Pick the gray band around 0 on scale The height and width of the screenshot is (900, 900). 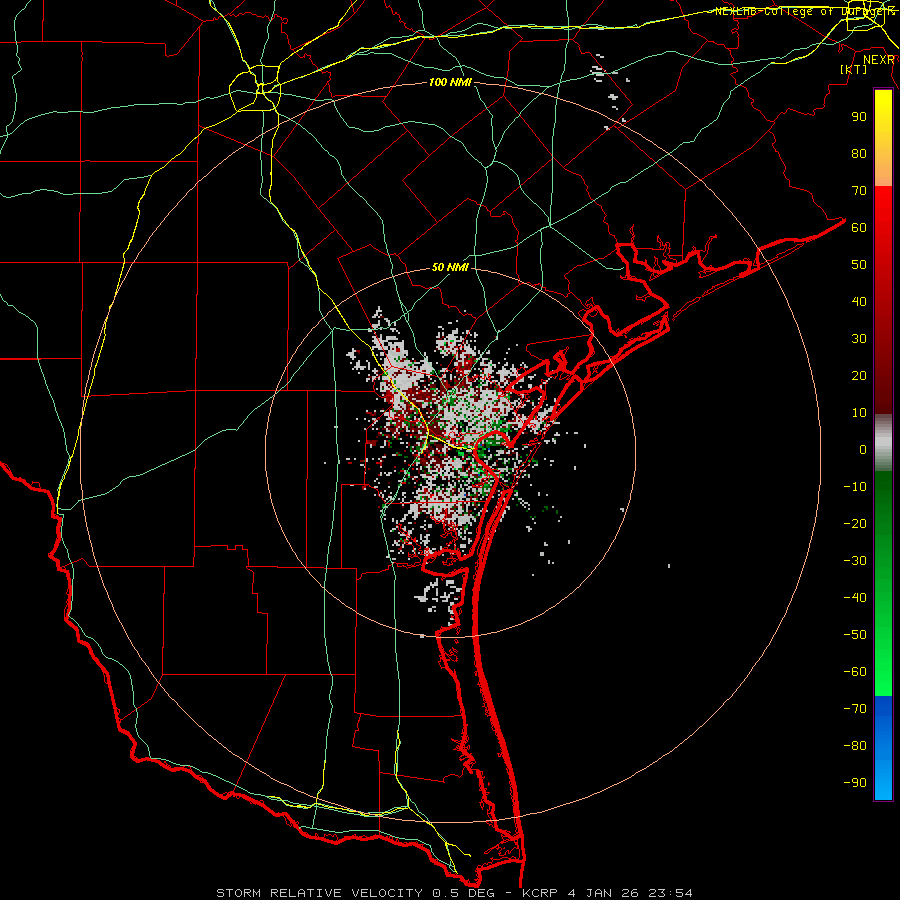pos(883,443)
